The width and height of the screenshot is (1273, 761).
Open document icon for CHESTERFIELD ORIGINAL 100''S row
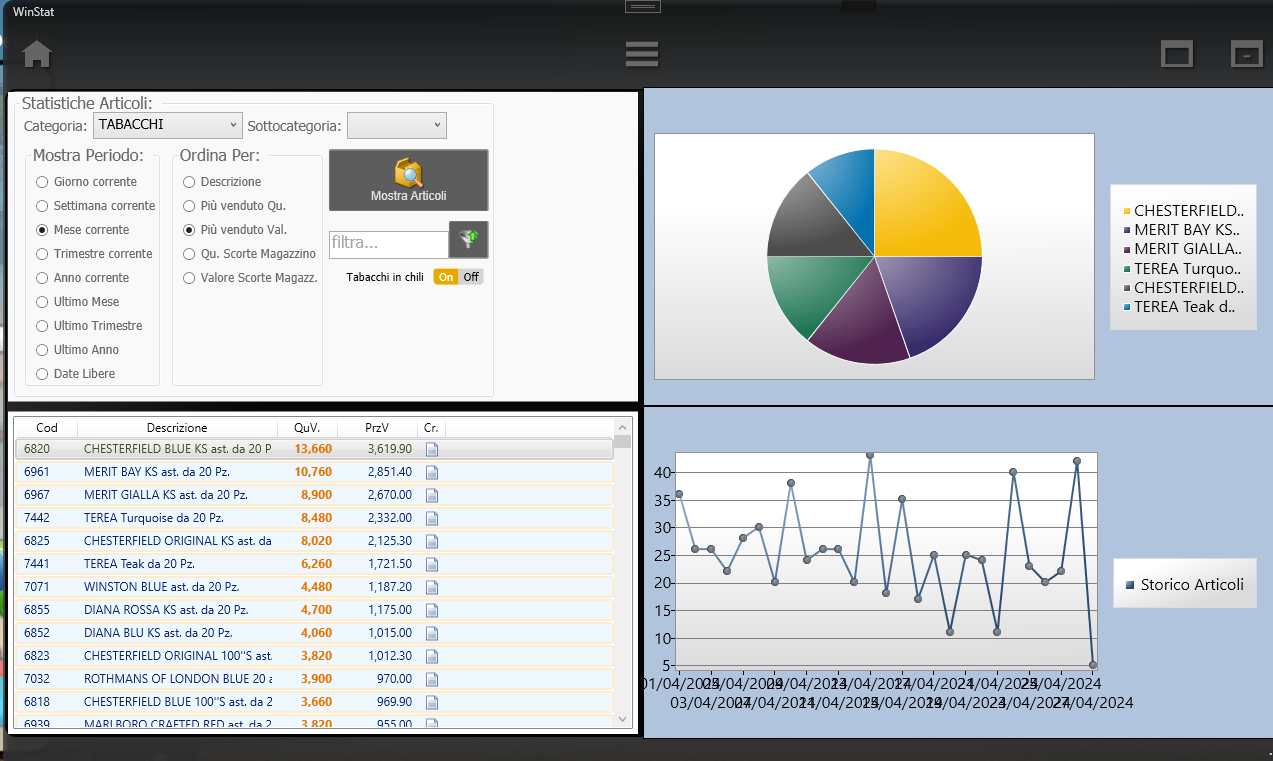point(432,656)
